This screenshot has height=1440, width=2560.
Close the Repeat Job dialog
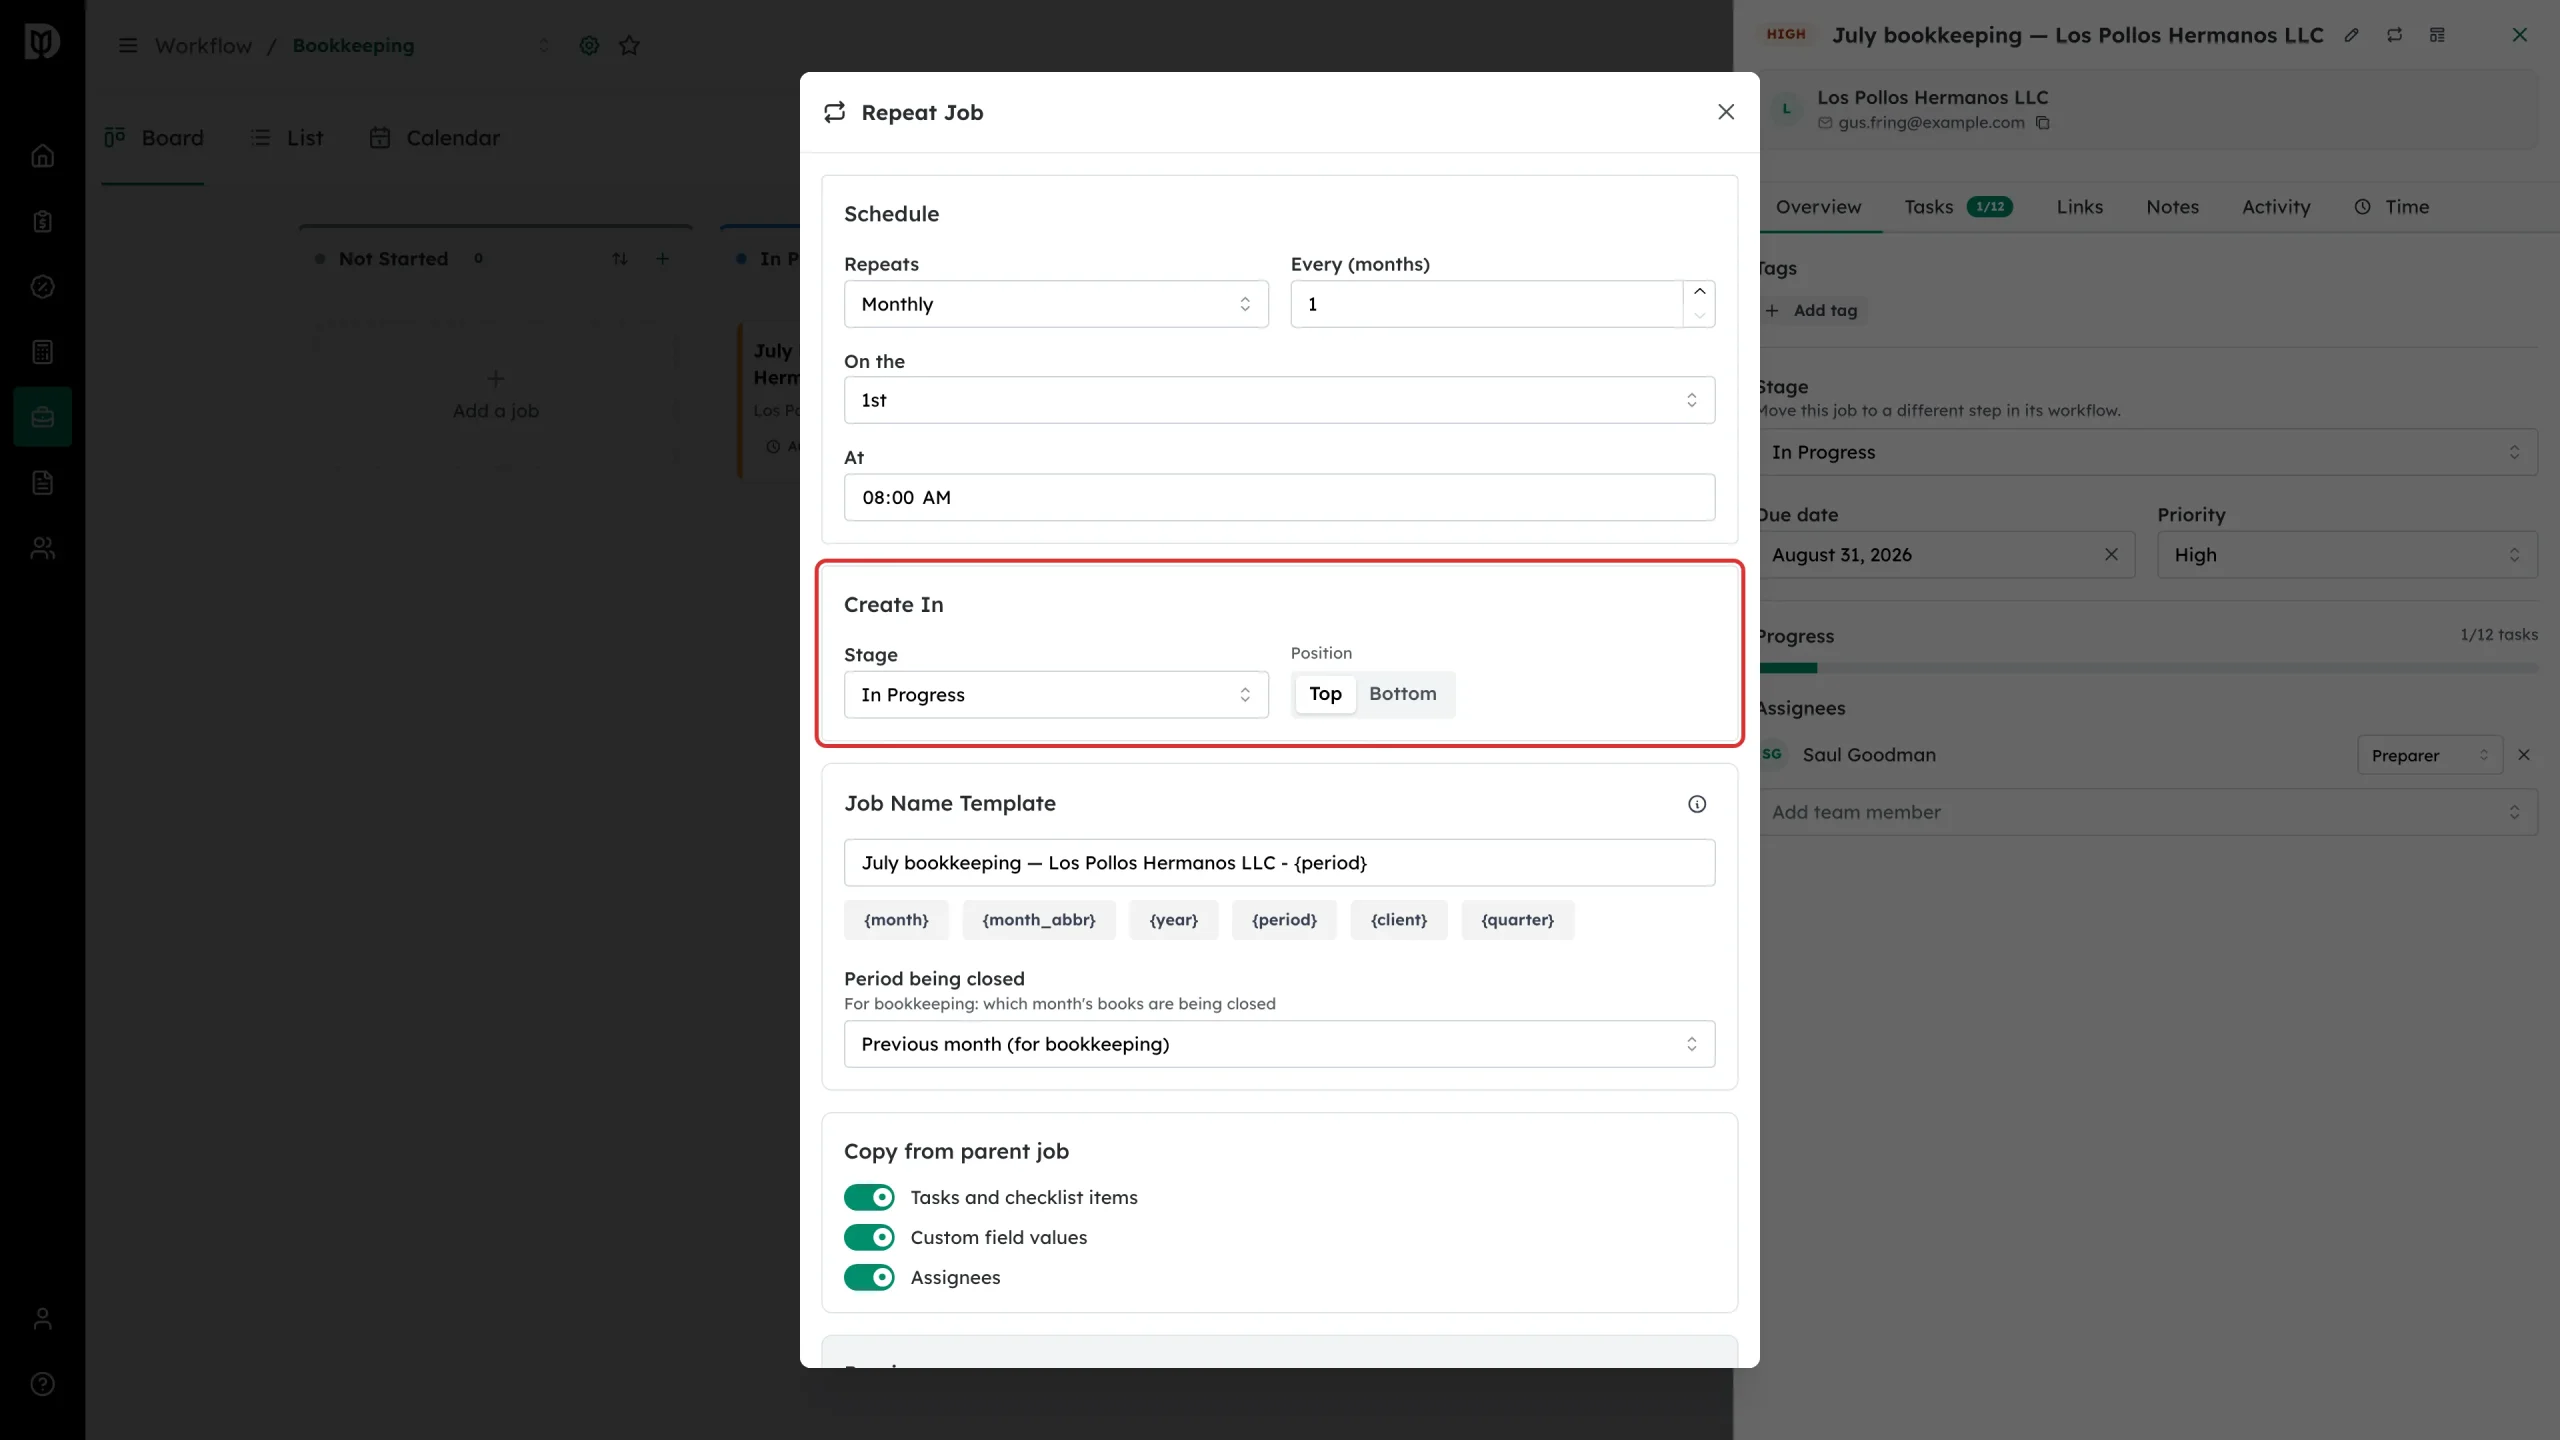tap(1726, 112)
